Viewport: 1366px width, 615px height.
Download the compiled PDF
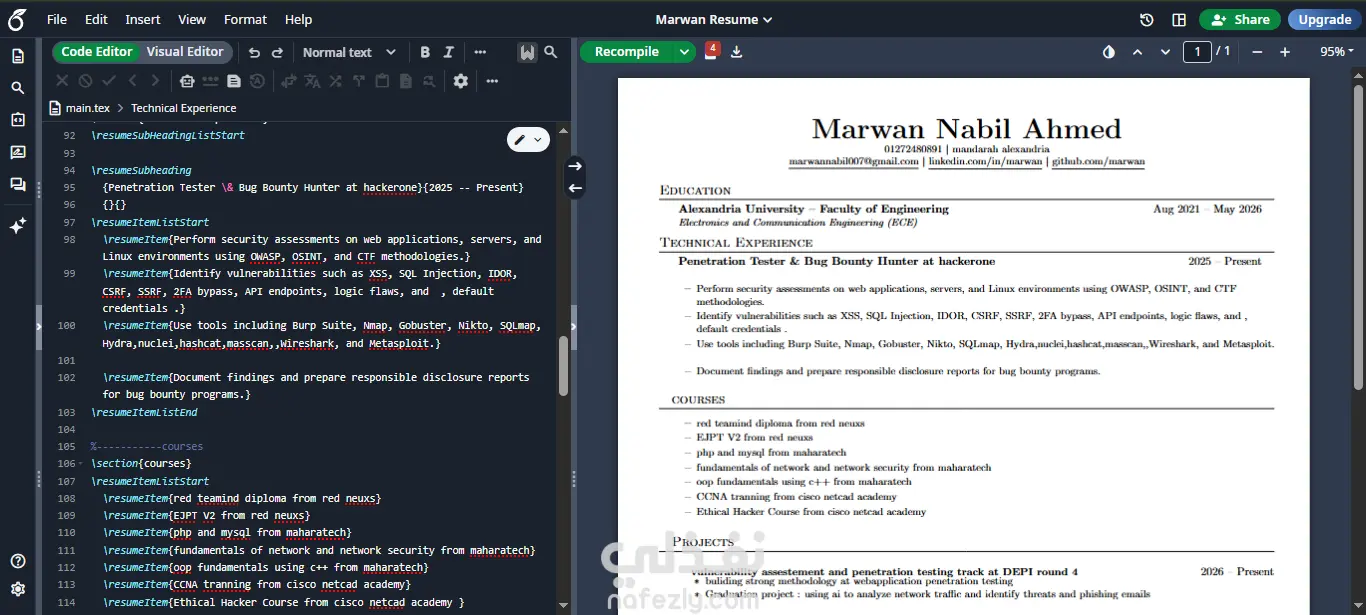pyautogui.click(x=737, y=52)
